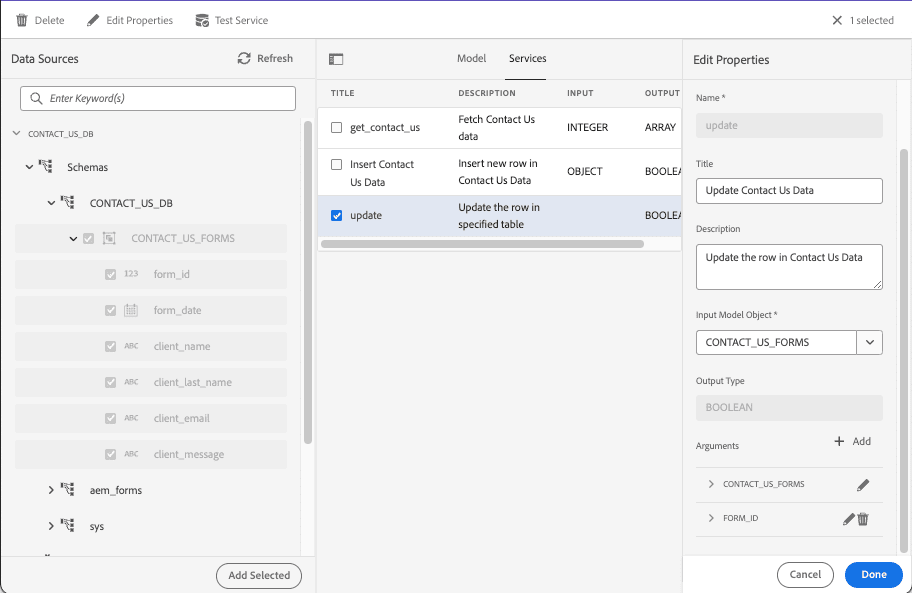Delete the FORM_ID argument trash icon
This screenshot has width=912, height=593.
(863, 519)
